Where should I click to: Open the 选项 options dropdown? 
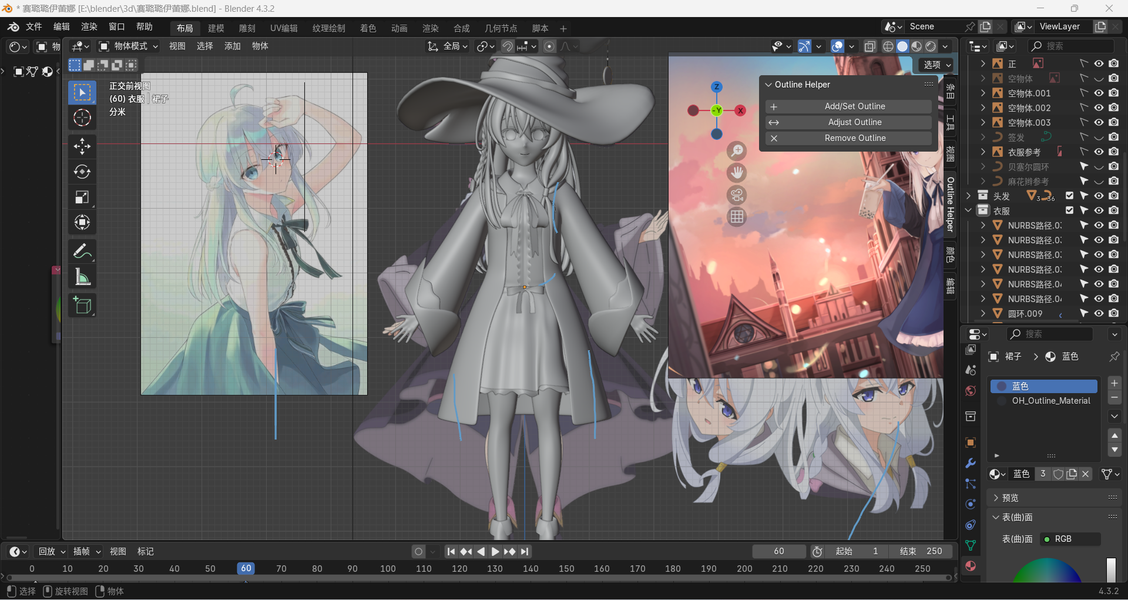pyautogui.click(x=936, y=65)
